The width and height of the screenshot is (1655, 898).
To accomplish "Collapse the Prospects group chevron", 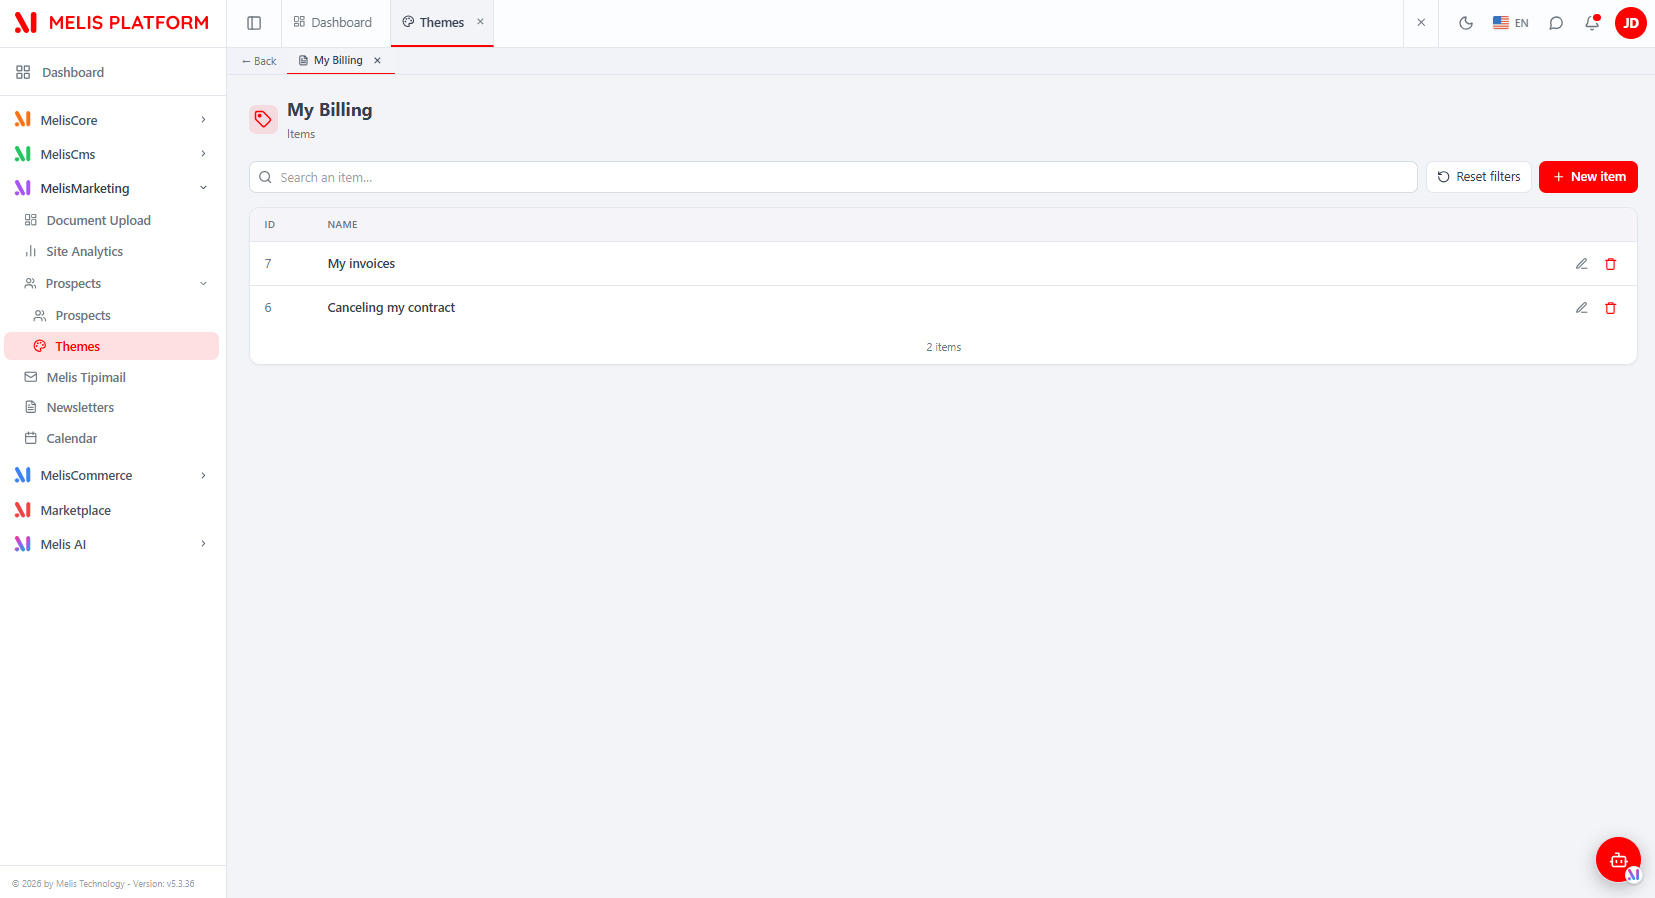I will pos(203,283).
